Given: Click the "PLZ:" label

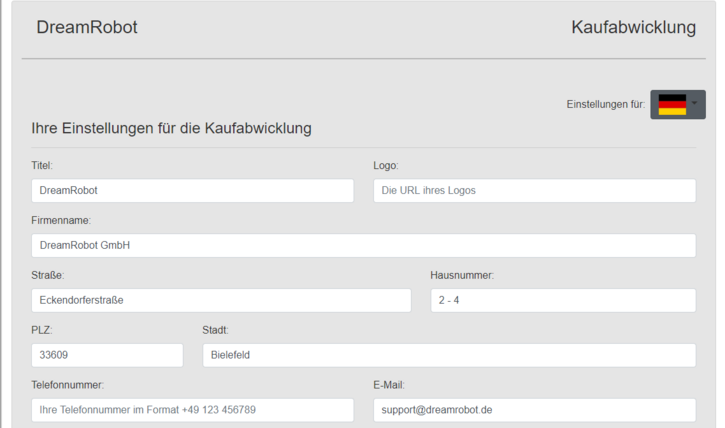Looking at the screenshot, I should pos(42,330).
